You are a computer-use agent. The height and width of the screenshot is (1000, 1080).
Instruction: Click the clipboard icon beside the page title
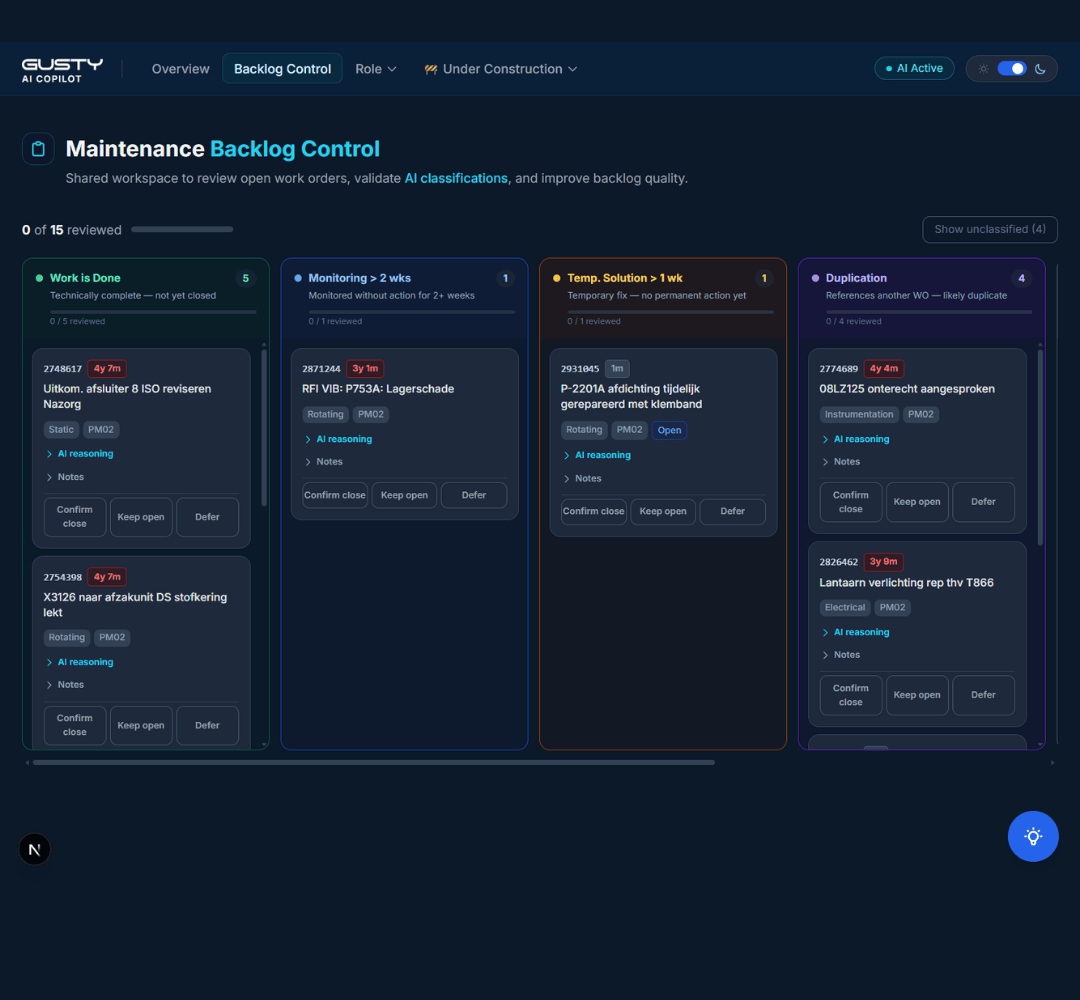pos(37,148)
